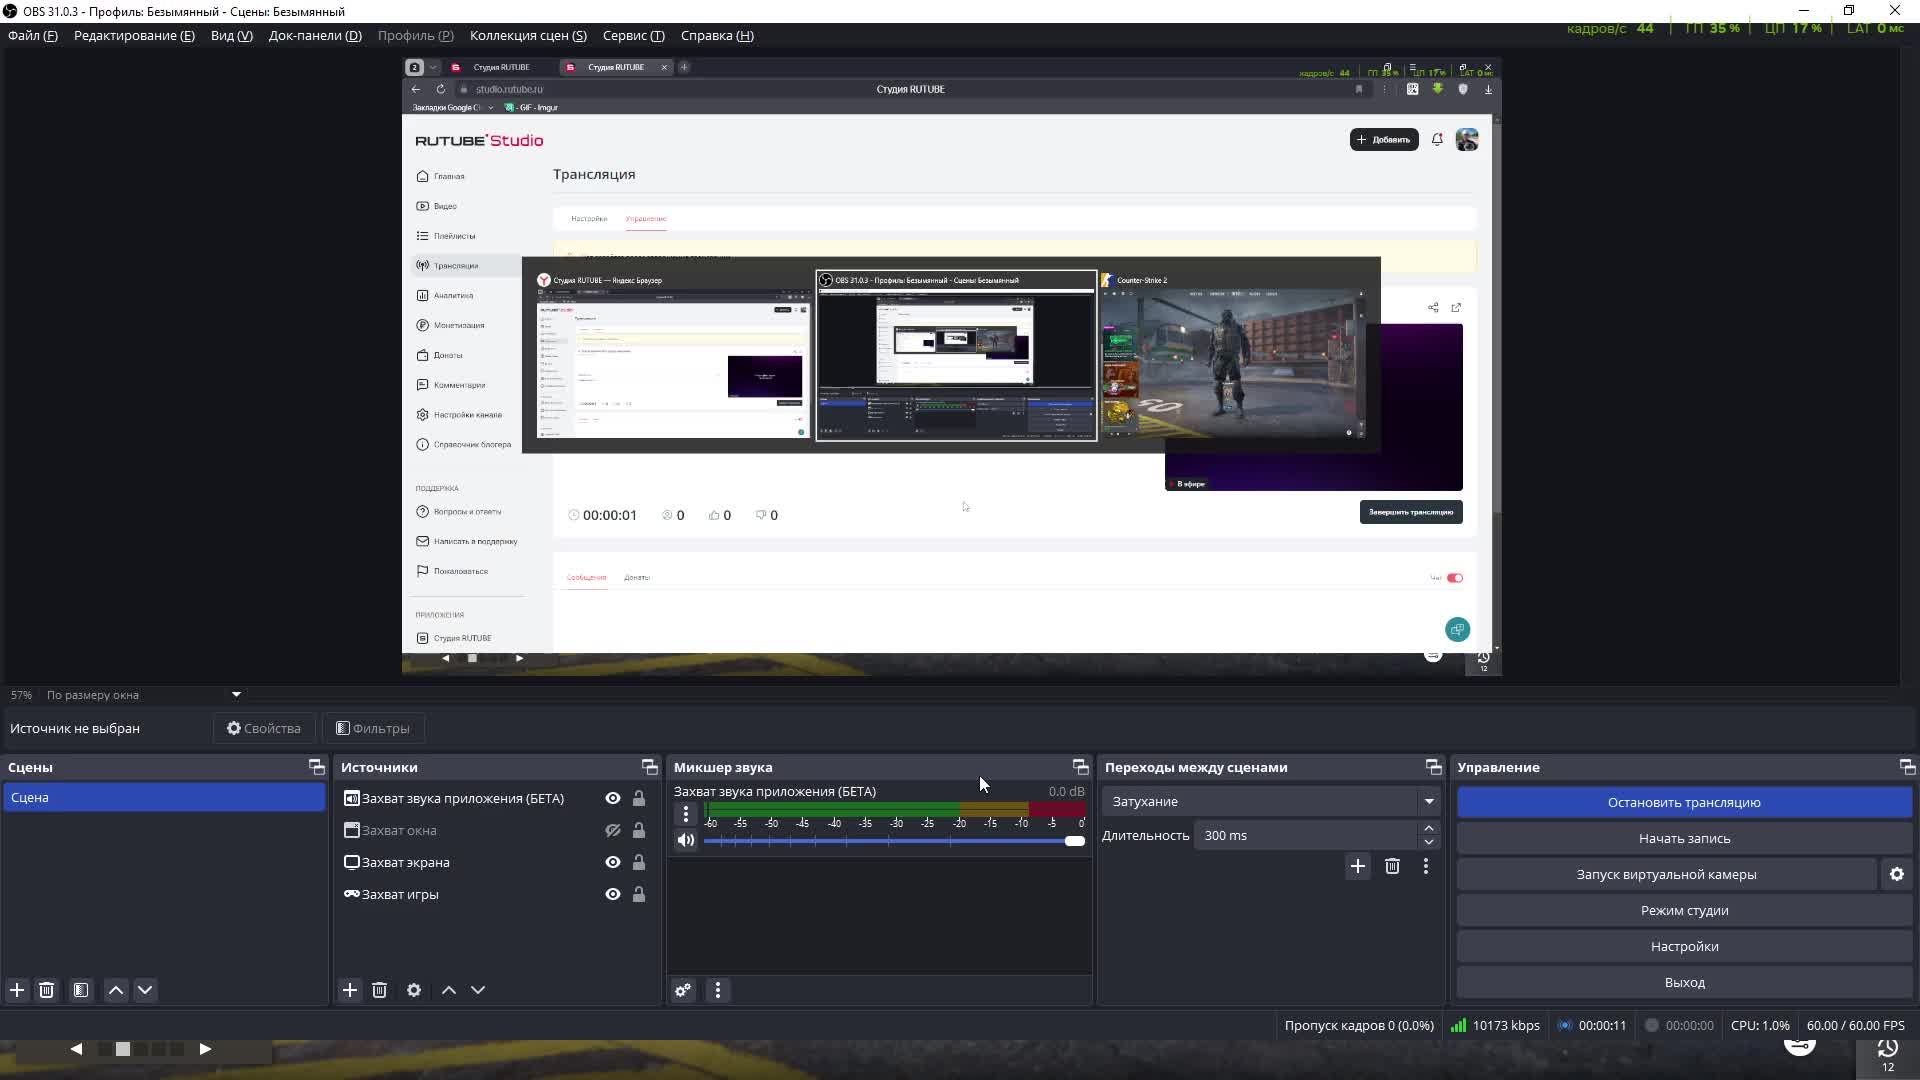
Task: Undock the Controls panel
Action: pos(1907,767)
